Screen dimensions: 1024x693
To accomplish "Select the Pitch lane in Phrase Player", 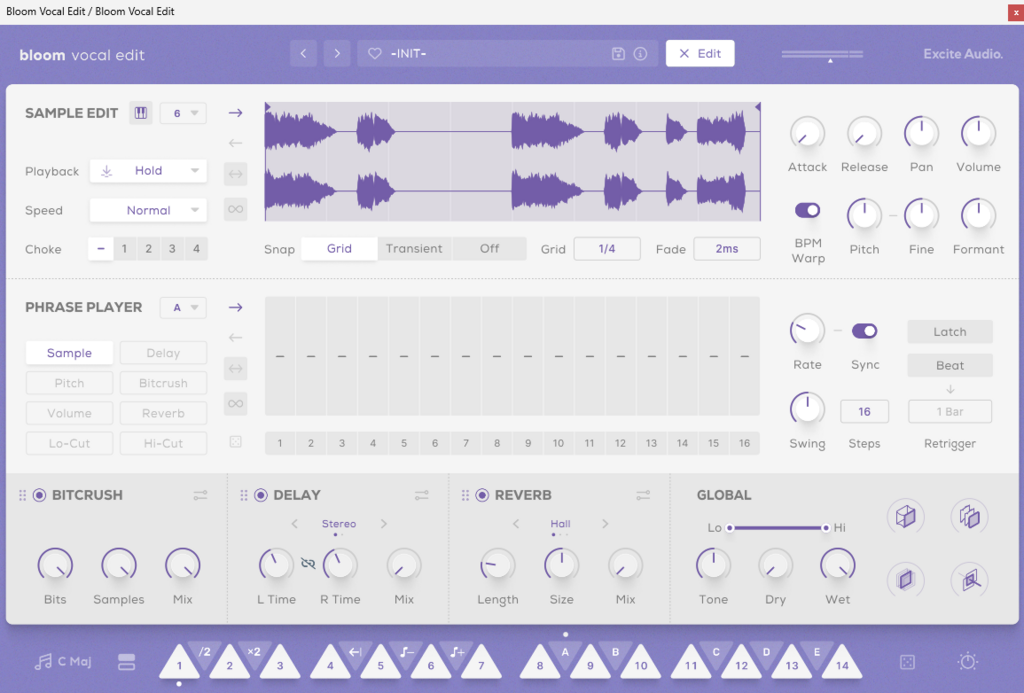I will pyautogui.click(x=69, y=383).
